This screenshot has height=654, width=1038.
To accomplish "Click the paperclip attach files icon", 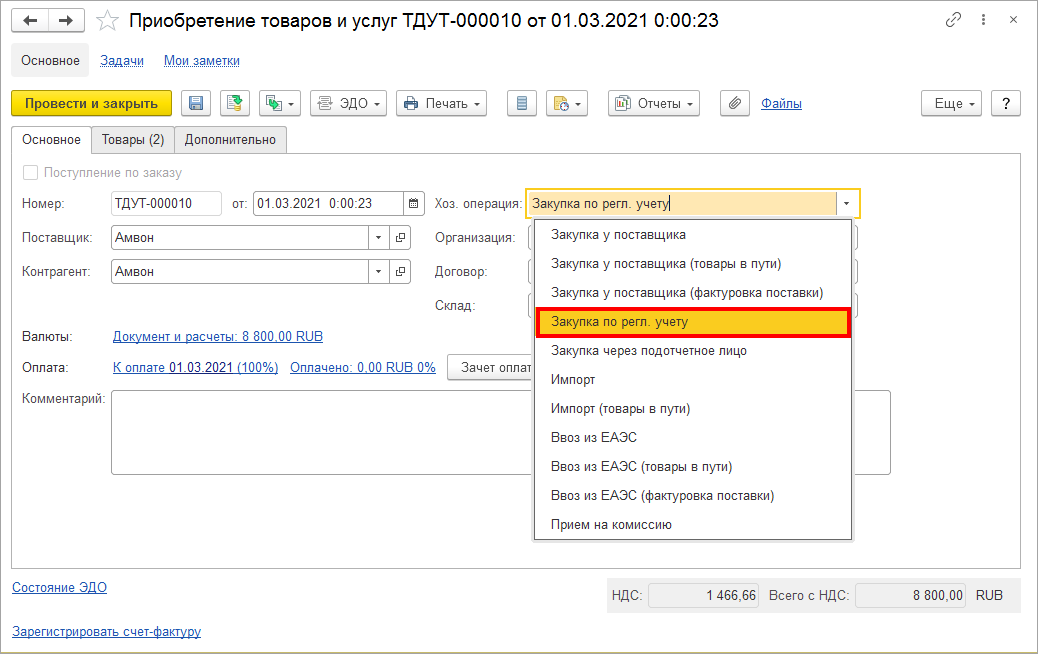I will coord(735,103).
